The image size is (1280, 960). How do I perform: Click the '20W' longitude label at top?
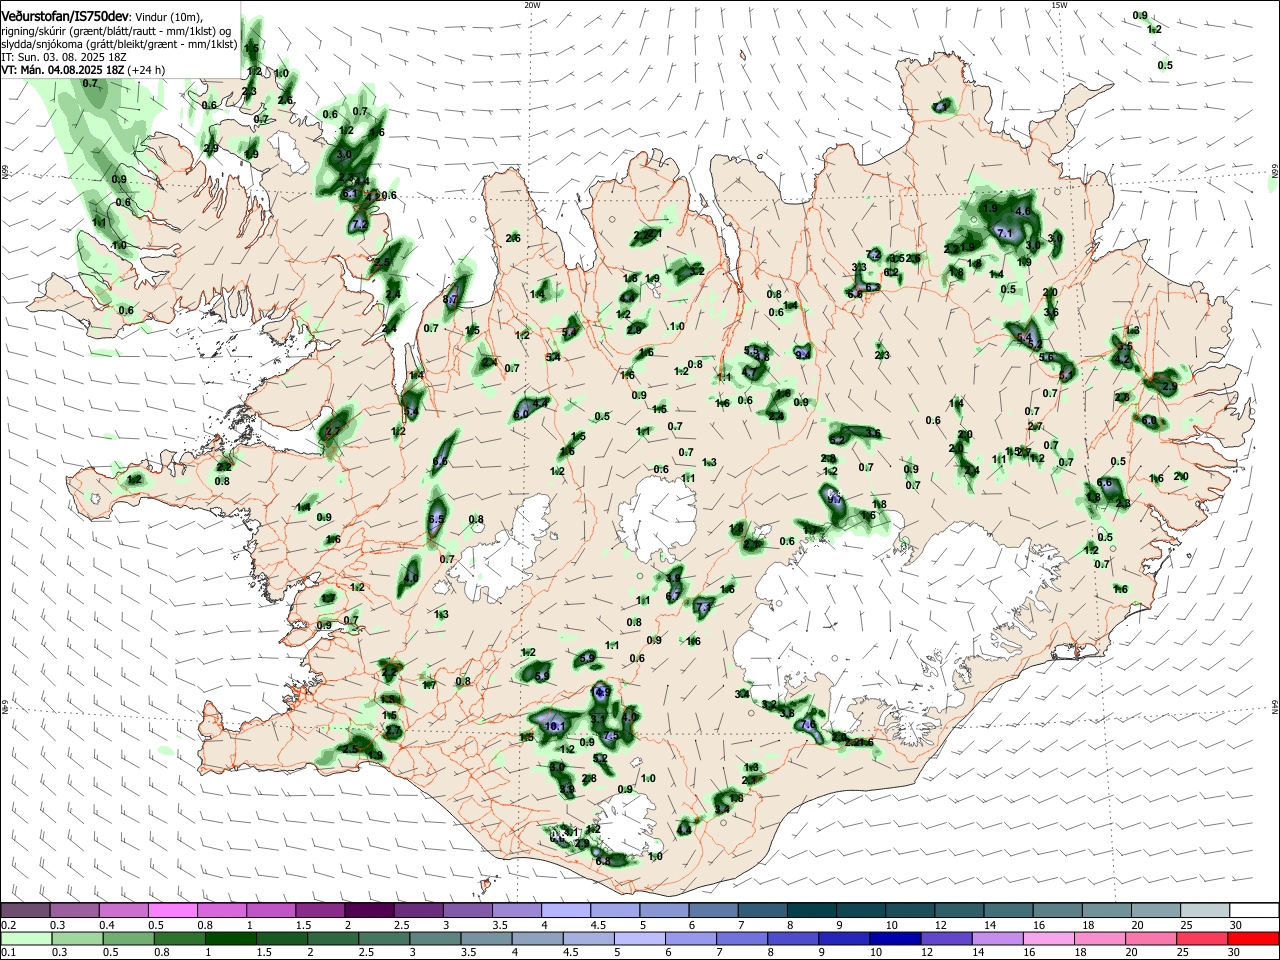532,5
